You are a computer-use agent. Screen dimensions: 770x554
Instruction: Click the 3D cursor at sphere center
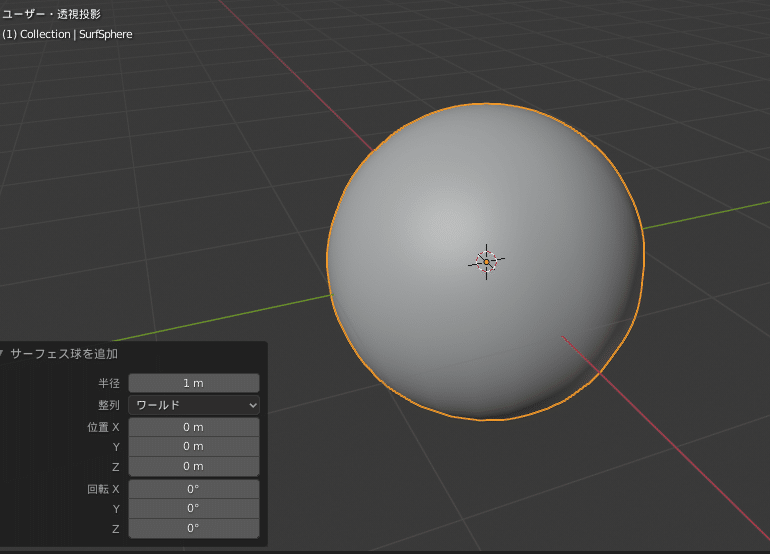click(486, 262)
